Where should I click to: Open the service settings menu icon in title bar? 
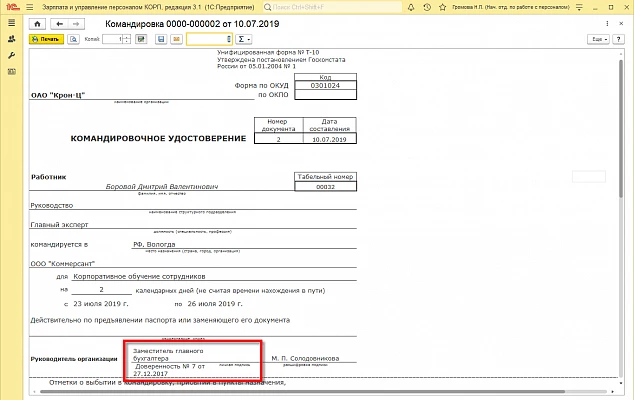click(x=579, y=7)
